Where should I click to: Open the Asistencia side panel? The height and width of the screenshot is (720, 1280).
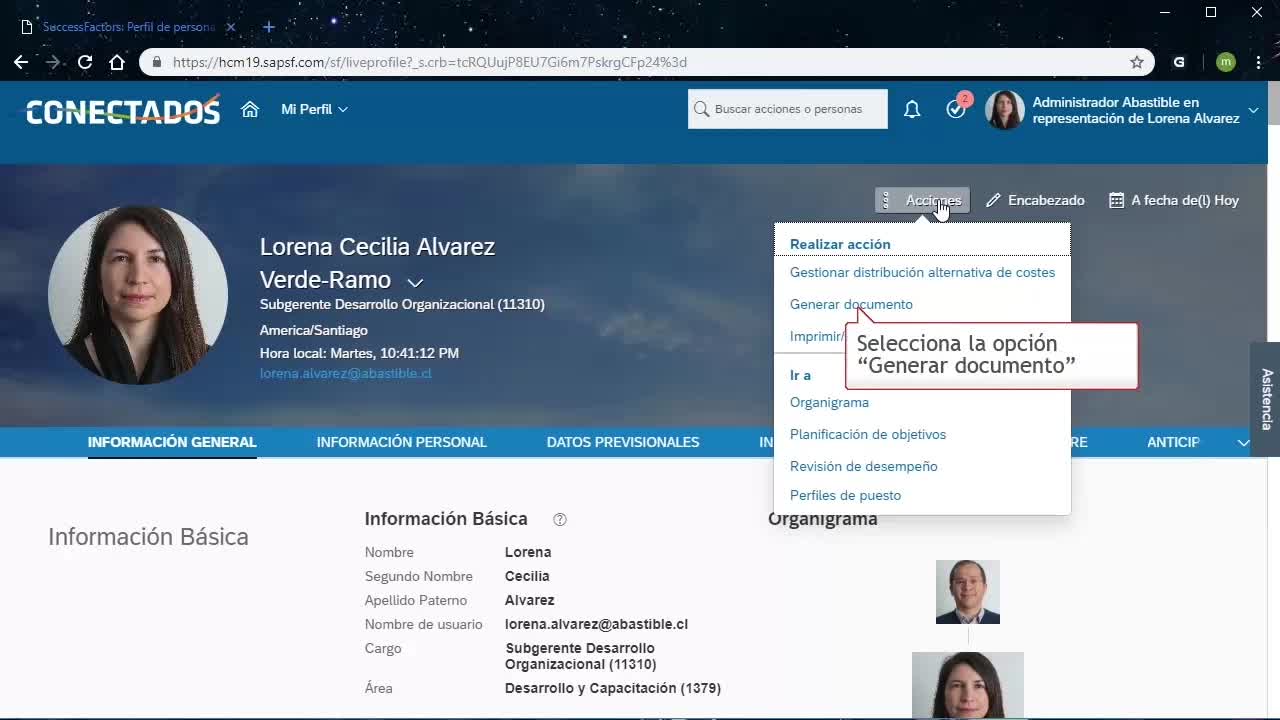pyautogui.click(x=1266, y=399)
